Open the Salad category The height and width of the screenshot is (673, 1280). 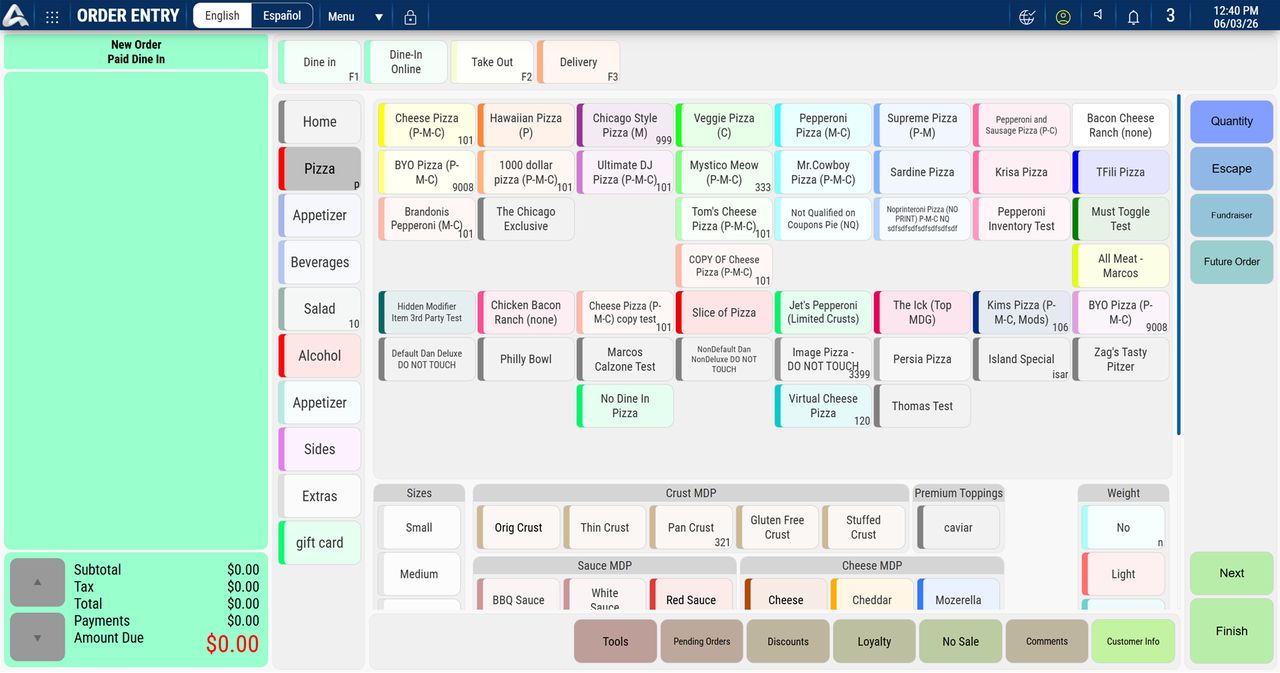pos(319,309)
